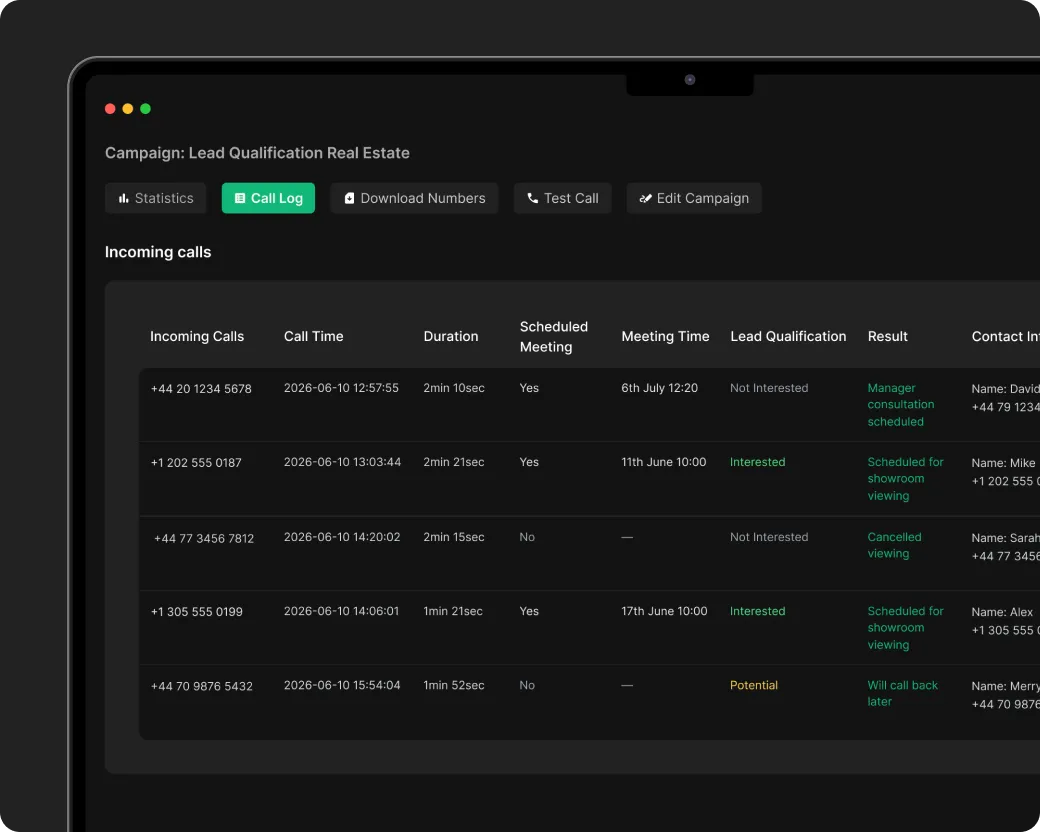Click the Incoming Calls column header
1040x832 pixels.
tap(197, 336)
